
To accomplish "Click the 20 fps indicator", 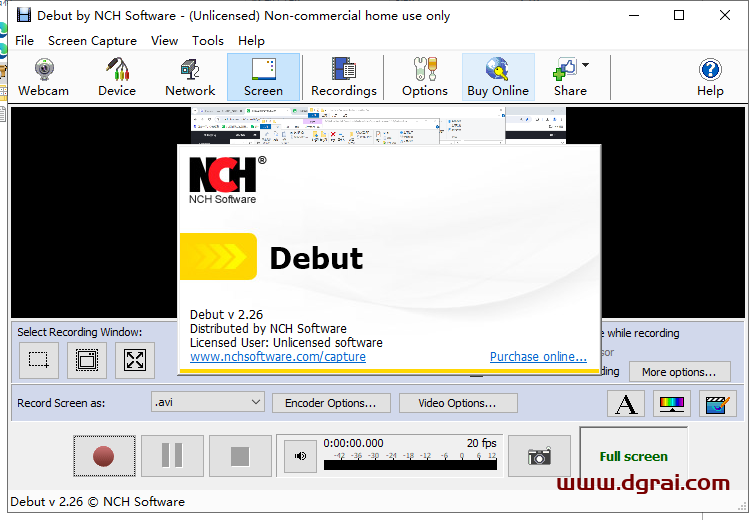I will tap(481, 443).
